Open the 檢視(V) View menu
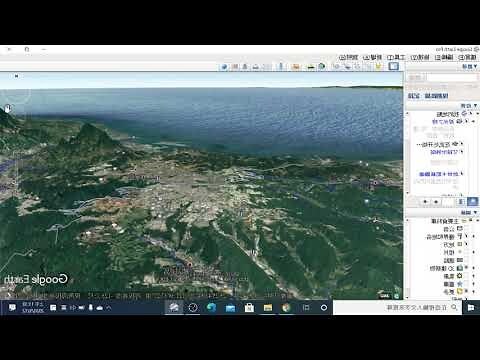Screen dimensions: 480x360 pos(420,57)
